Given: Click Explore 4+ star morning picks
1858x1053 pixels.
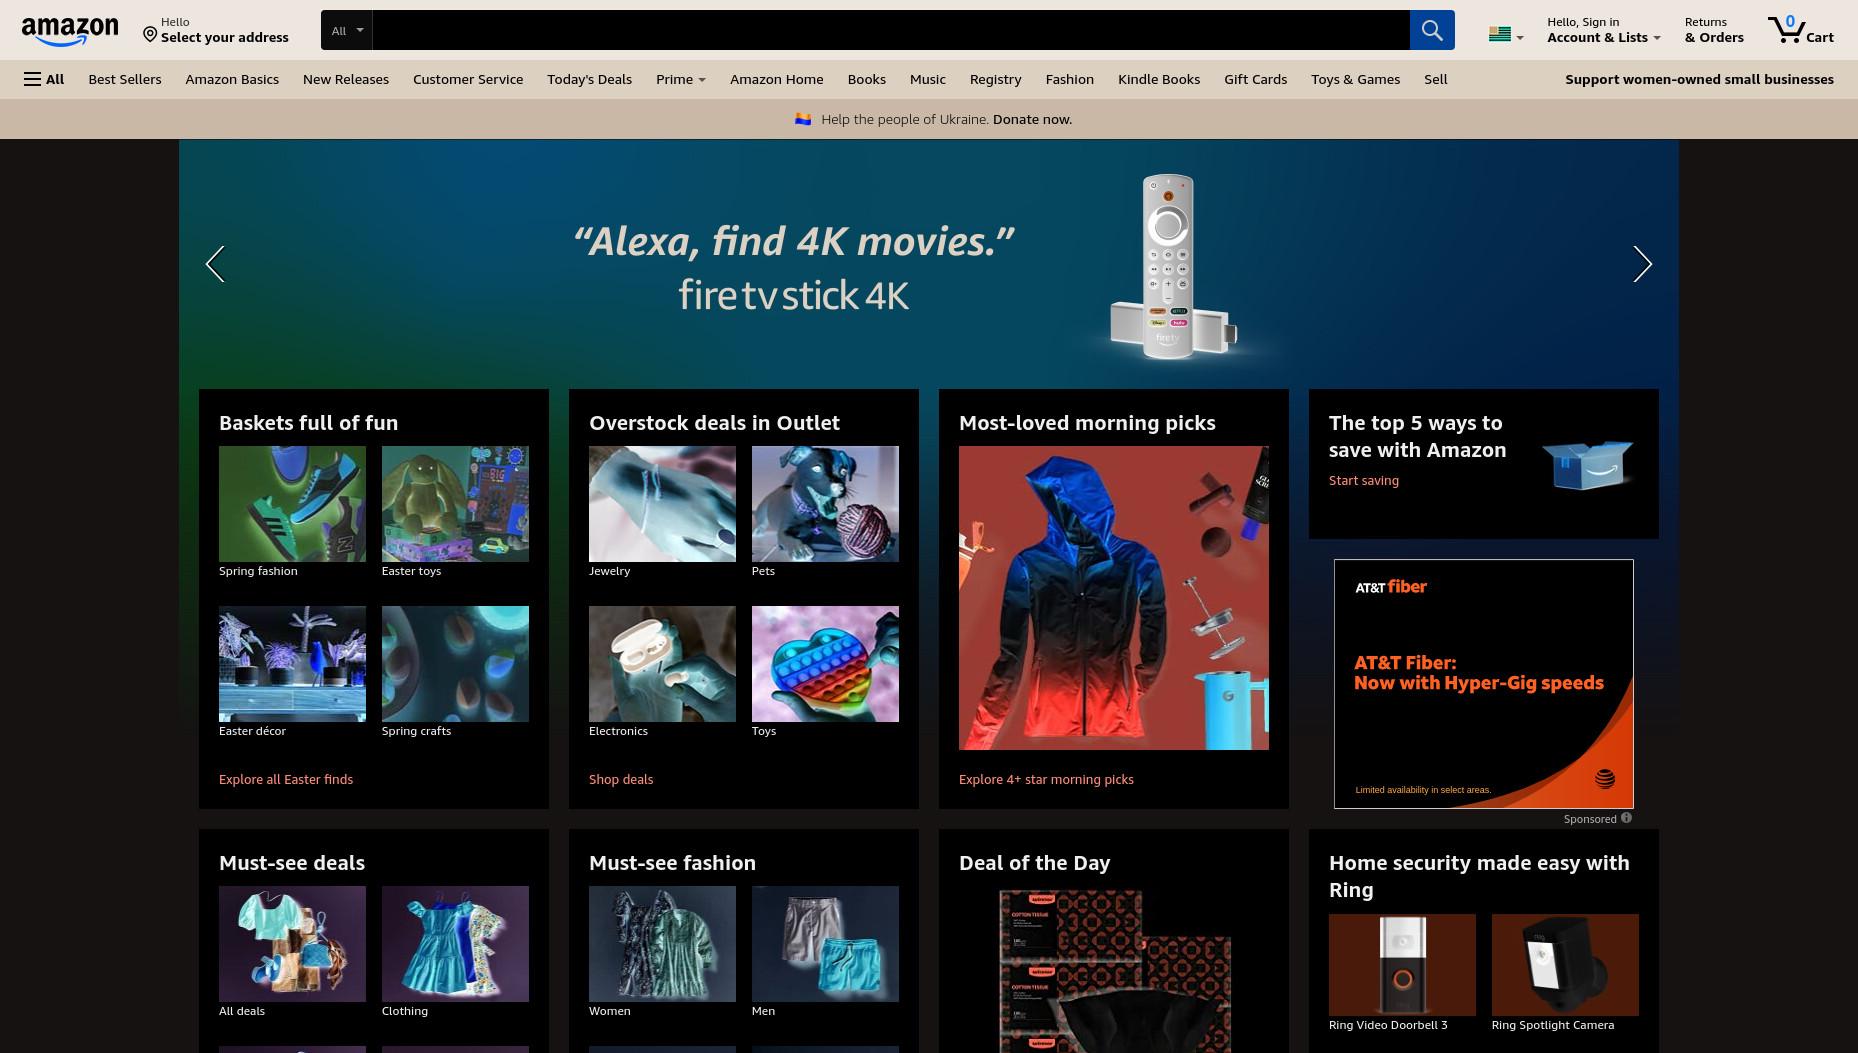Looking at the screenshot, I should click(1046, 779).
